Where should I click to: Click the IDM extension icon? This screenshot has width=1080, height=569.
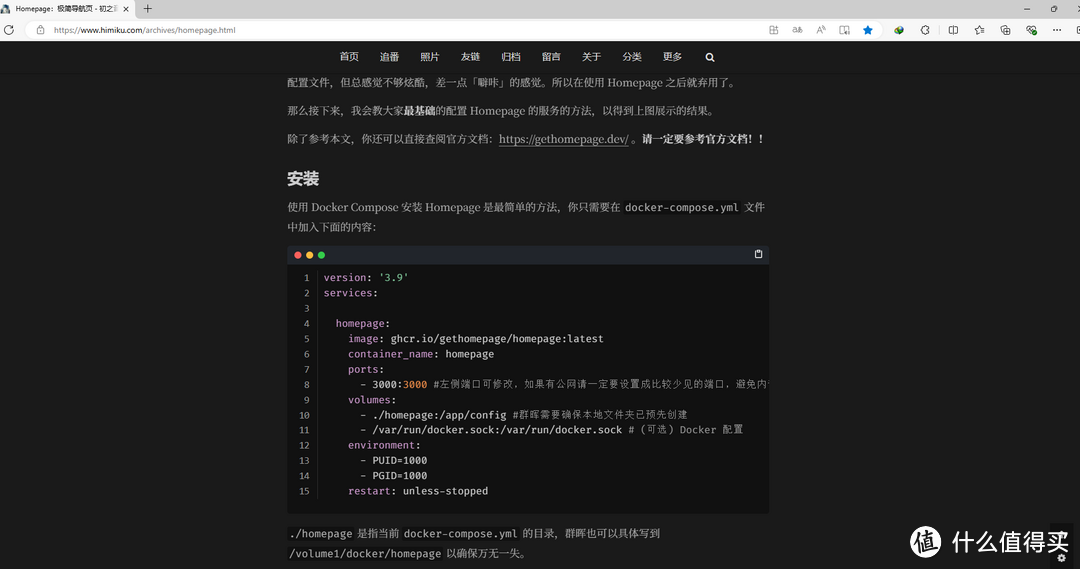point(899,30)
